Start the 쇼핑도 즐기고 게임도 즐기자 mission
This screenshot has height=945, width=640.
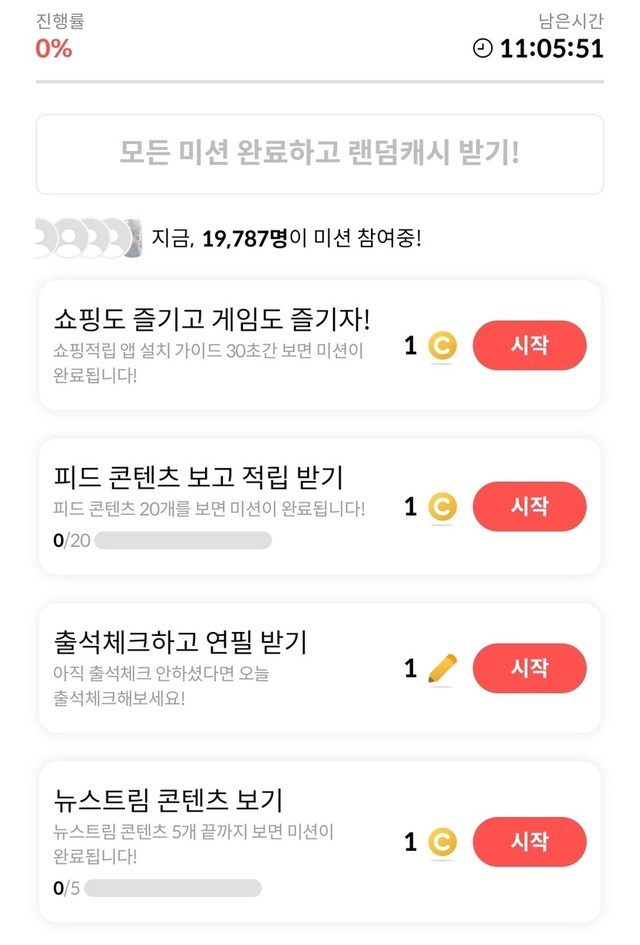[x=529, y=346]
